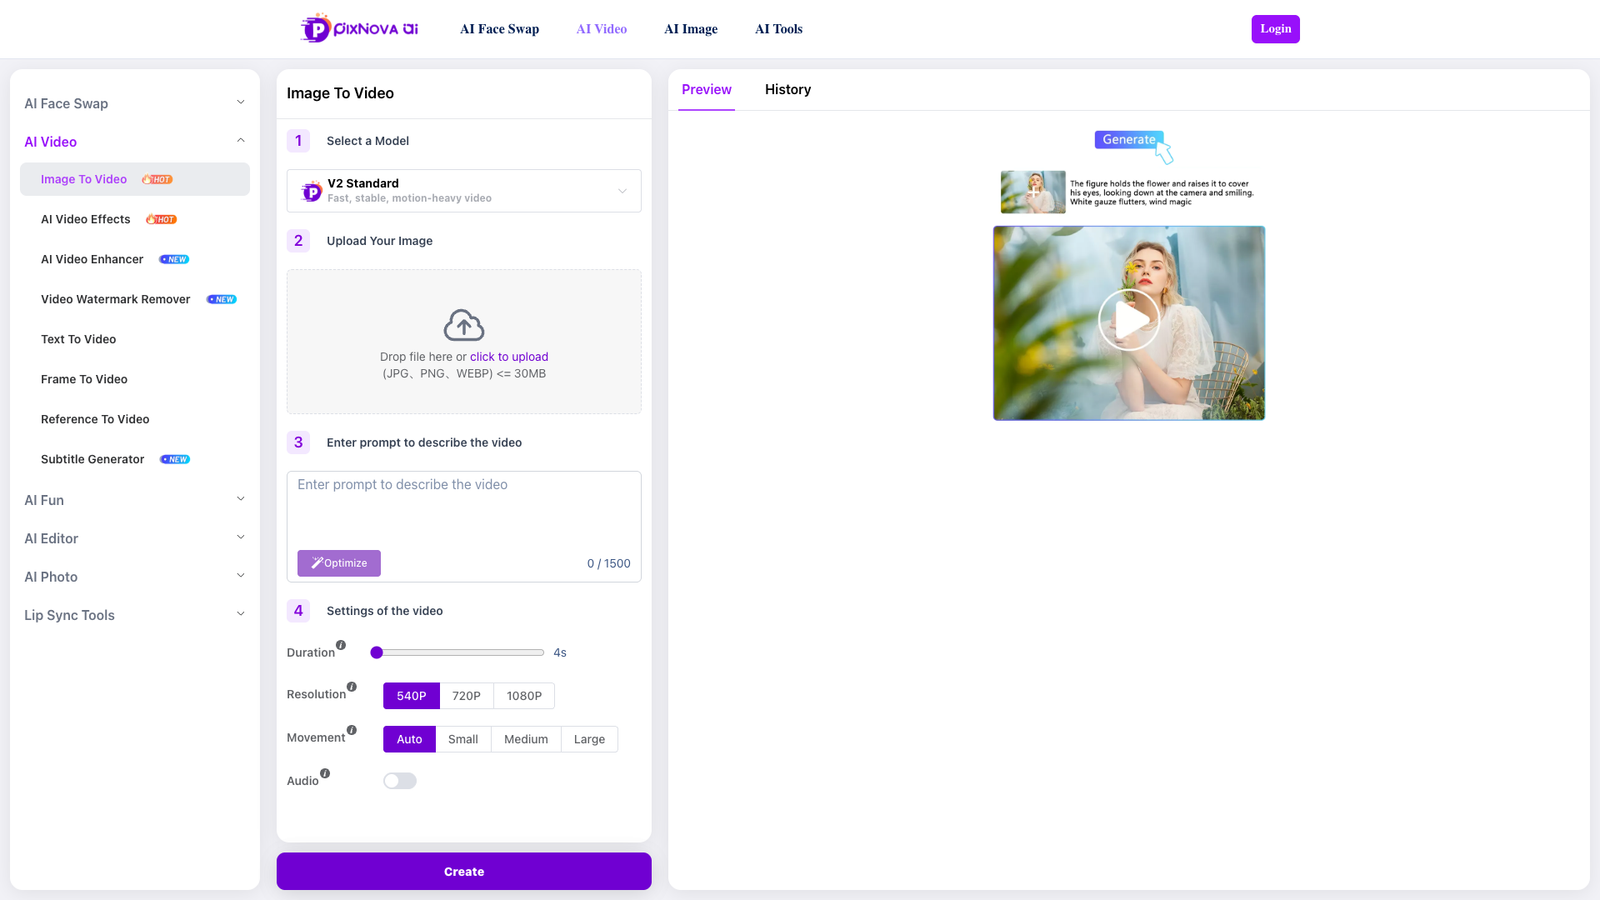
Task: Expand the AI Face Swap sidebar section
Action: (135, 103)
